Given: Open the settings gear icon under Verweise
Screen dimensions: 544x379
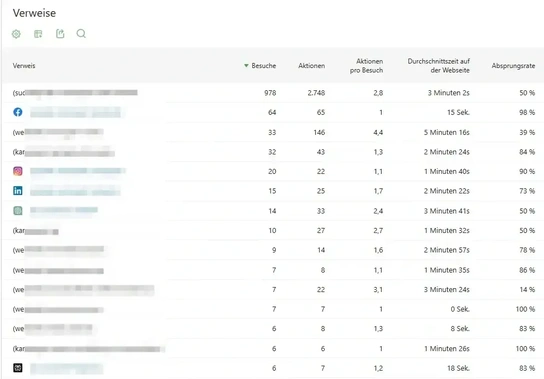Looking at the screenshot, I should pos(16,34).
